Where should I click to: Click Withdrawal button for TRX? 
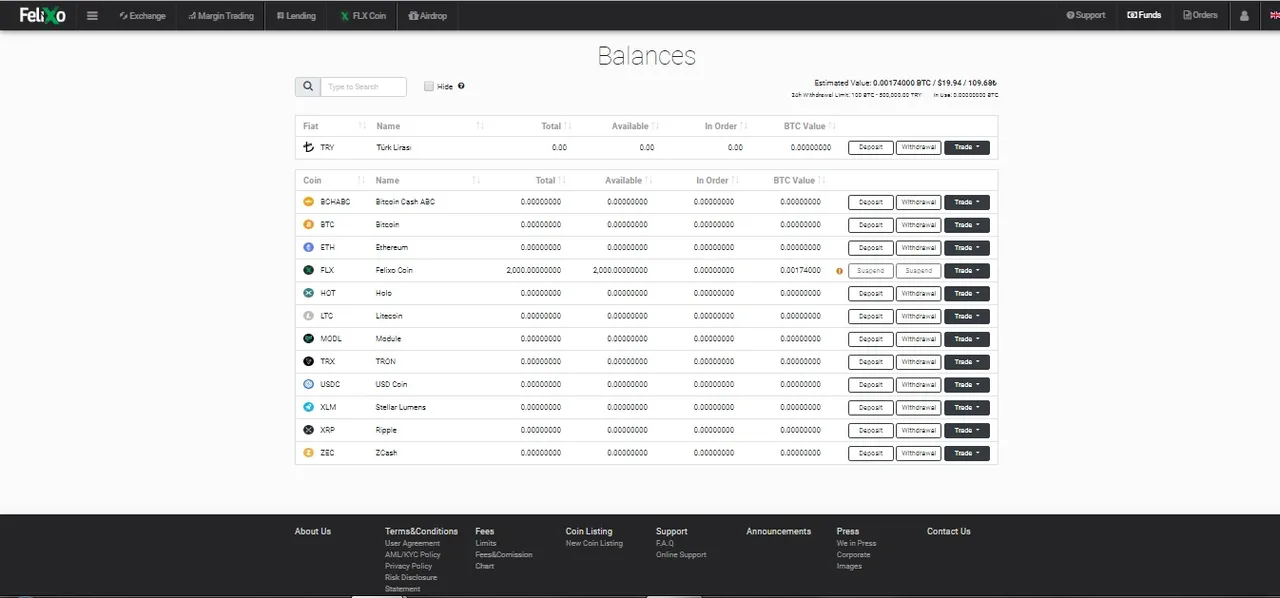click(x=918, y=362)
